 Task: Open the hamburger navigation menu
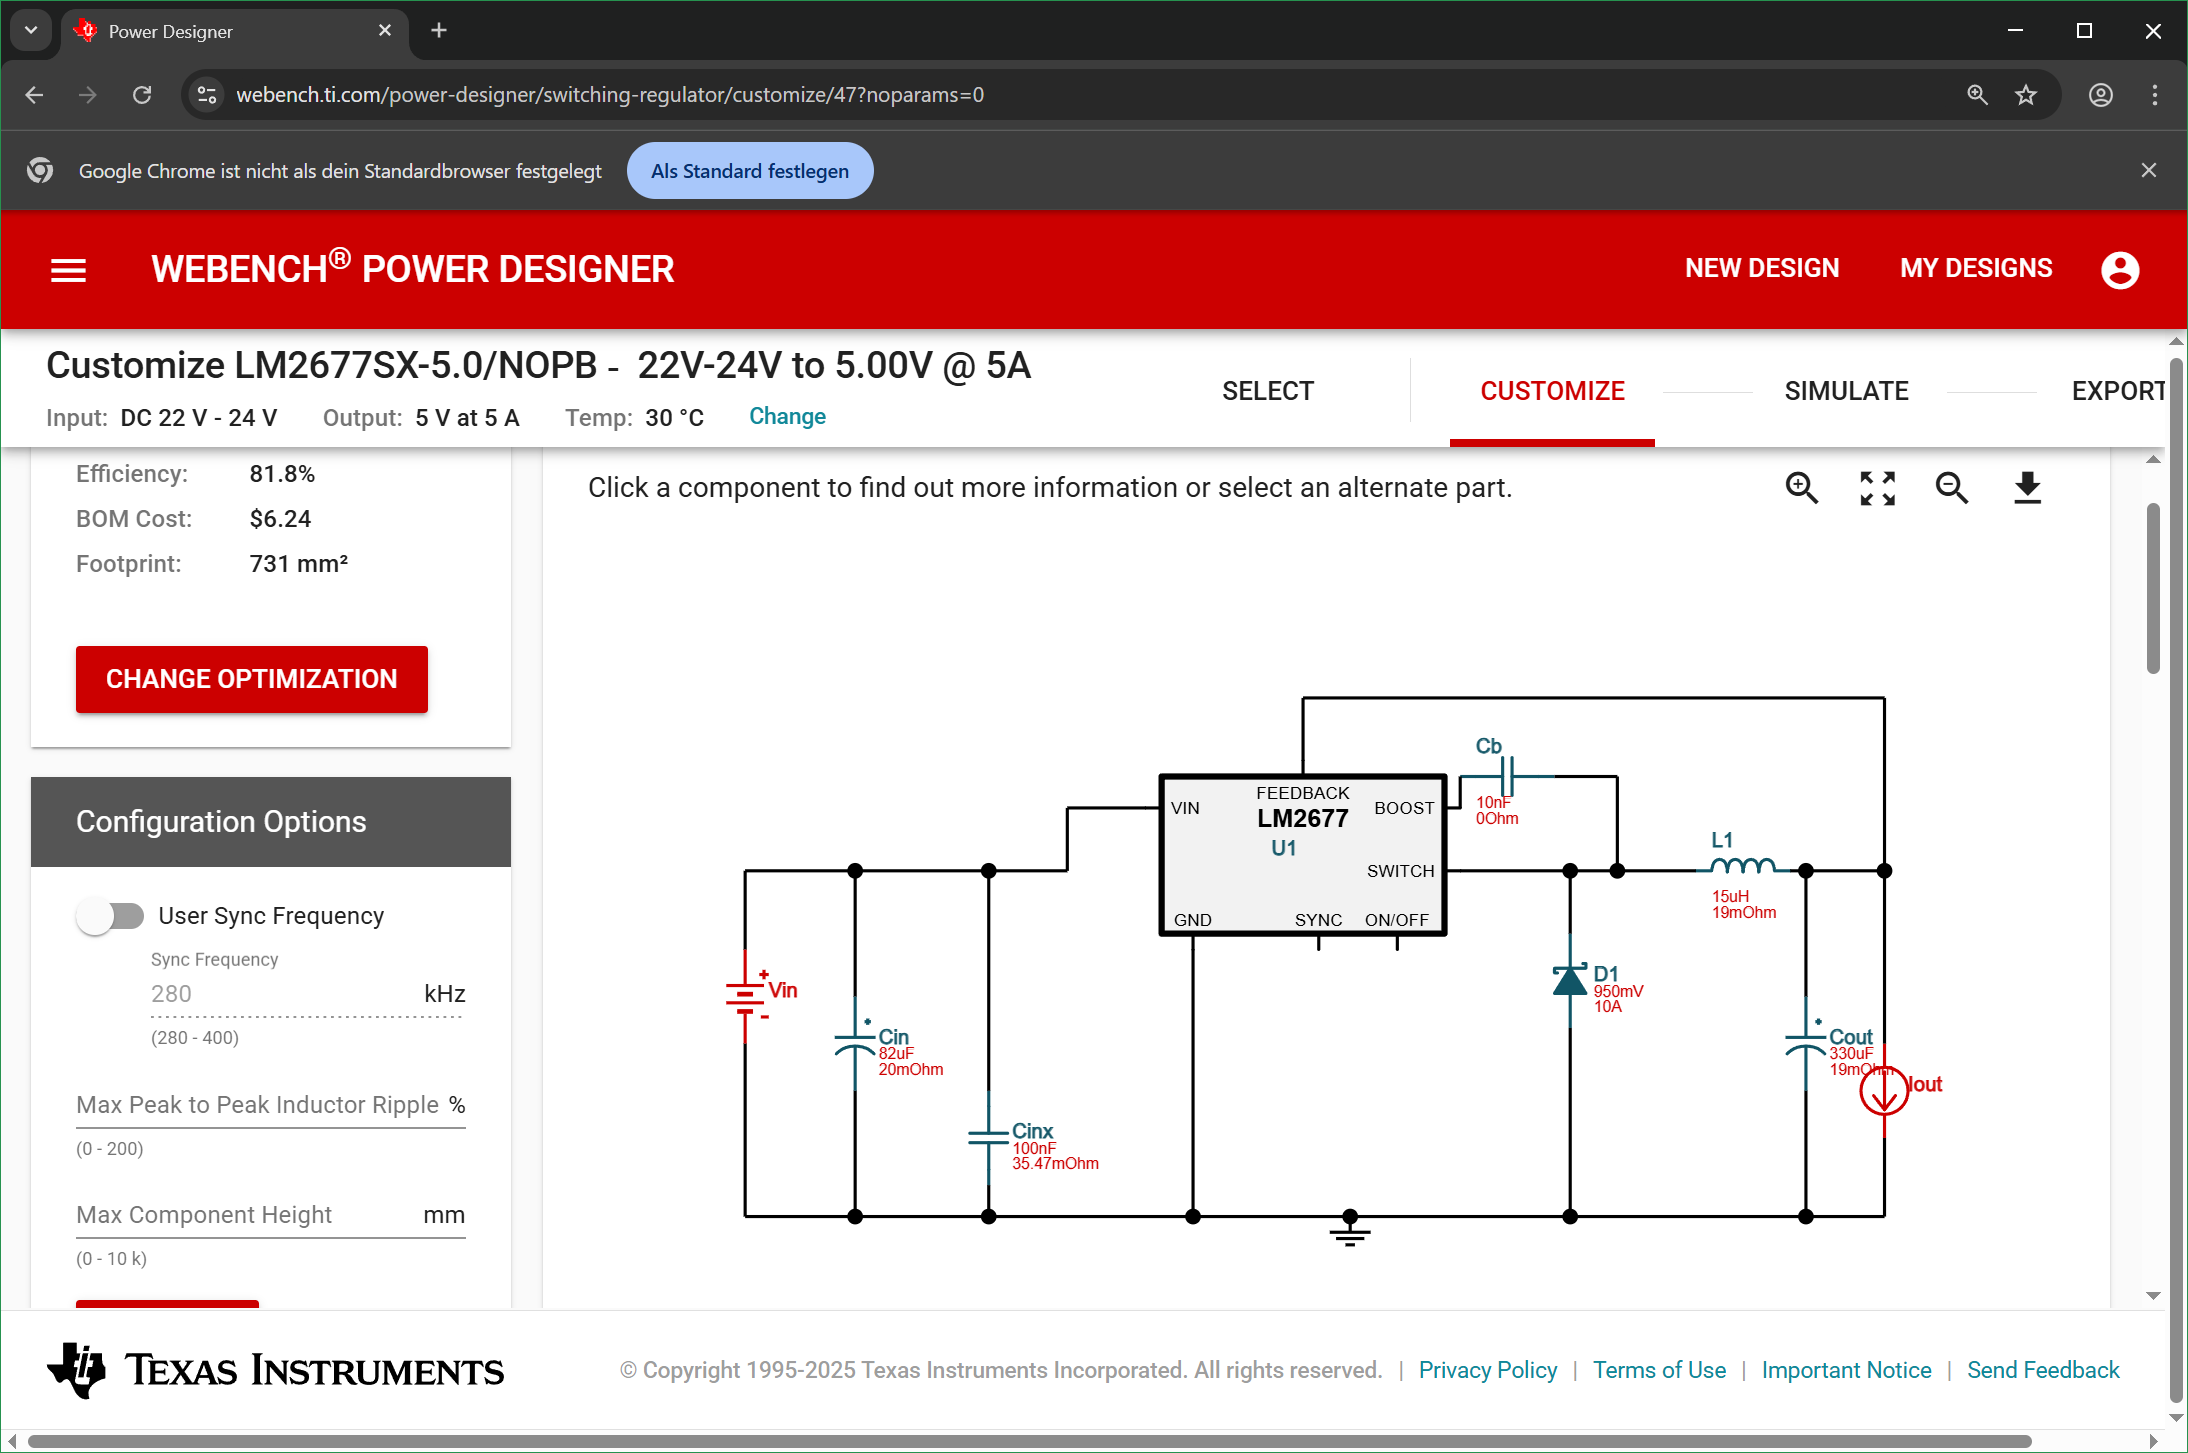[68, 270]
